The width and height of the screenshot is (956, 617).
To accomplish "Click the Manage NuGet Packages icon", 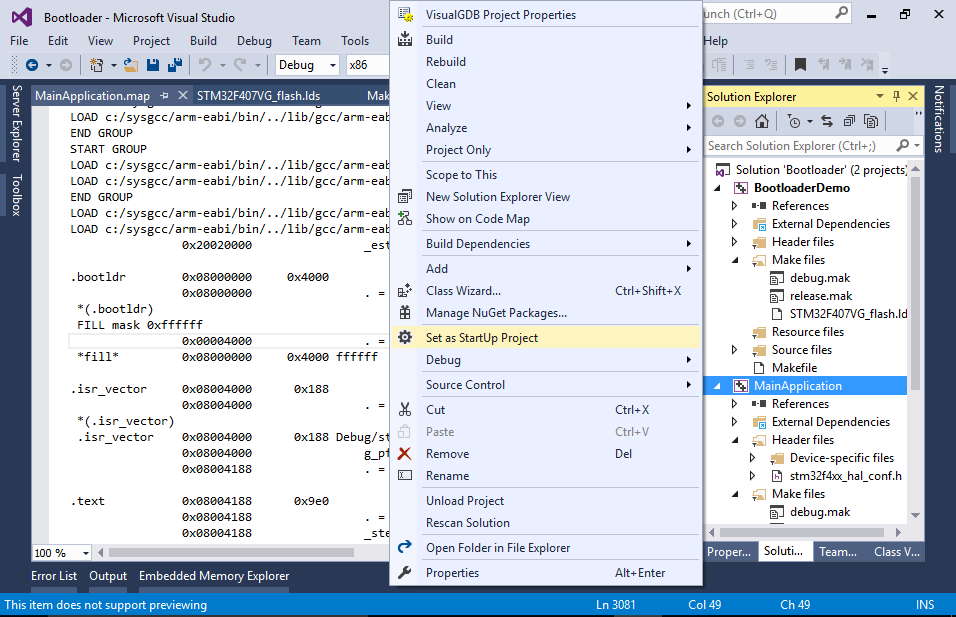I will point(405,313).
